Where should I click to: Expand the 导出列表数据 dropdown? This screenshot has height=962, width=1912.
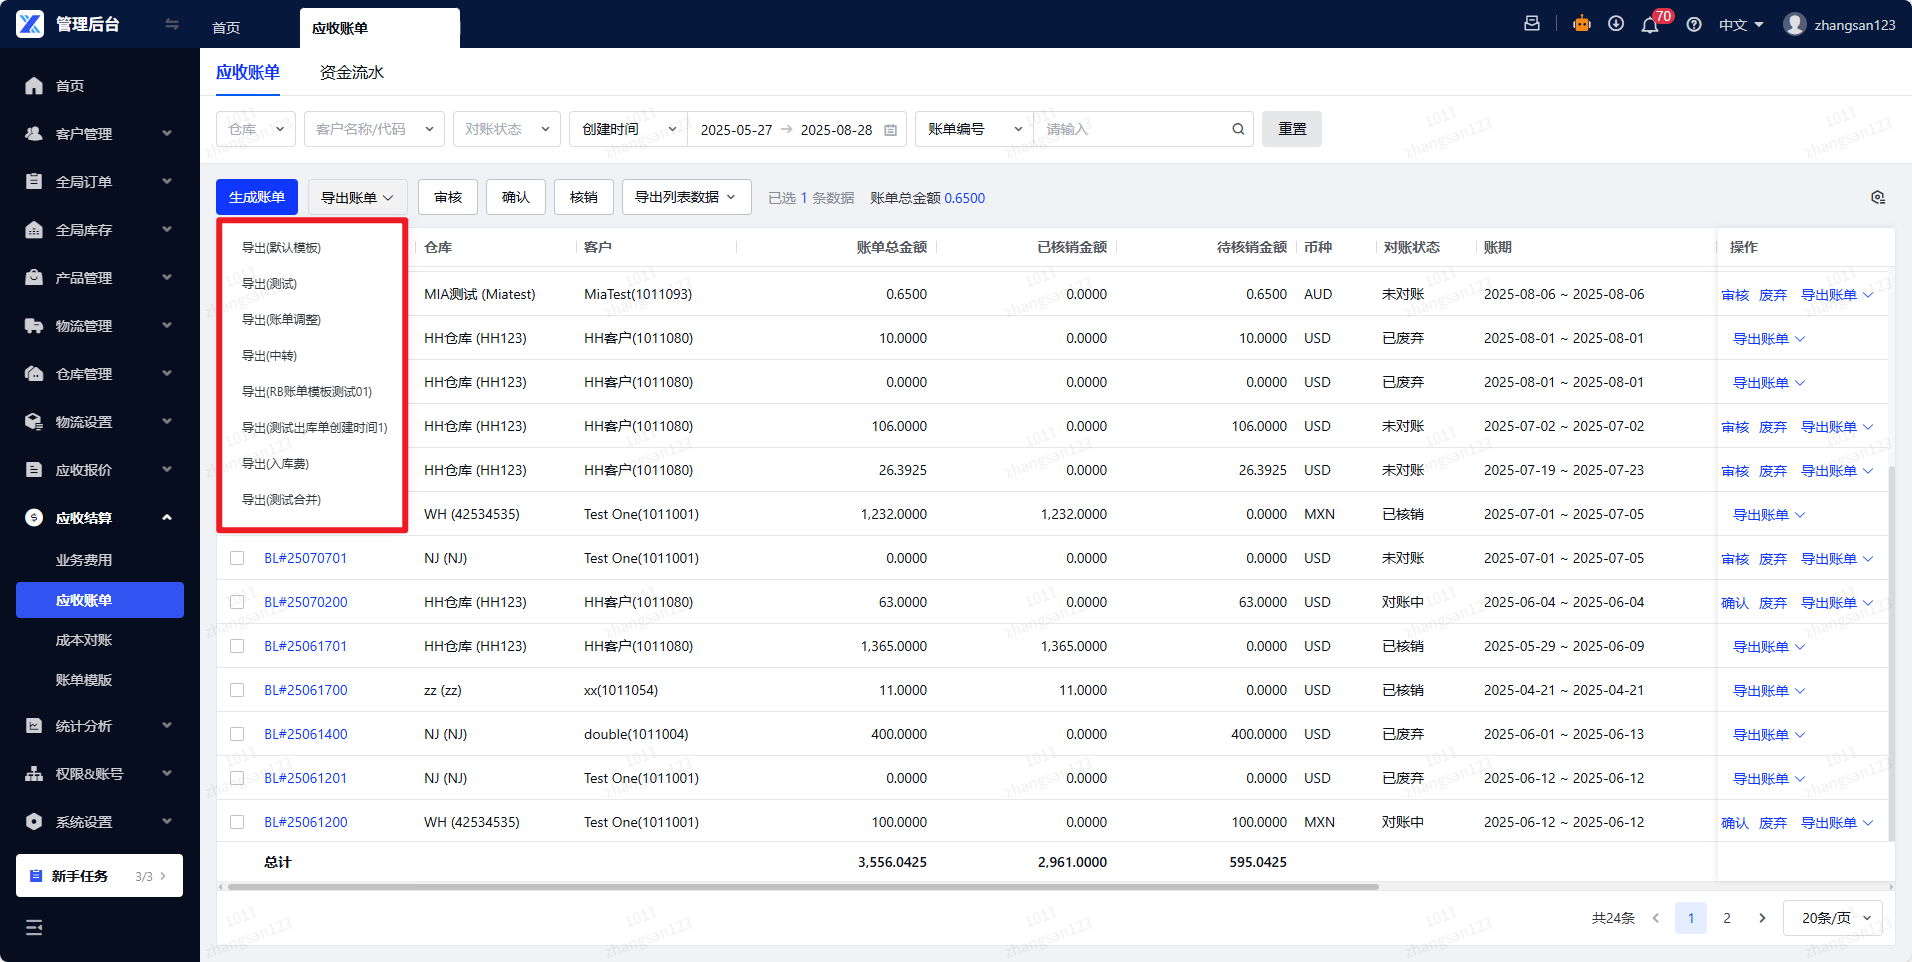coord(686,197)
